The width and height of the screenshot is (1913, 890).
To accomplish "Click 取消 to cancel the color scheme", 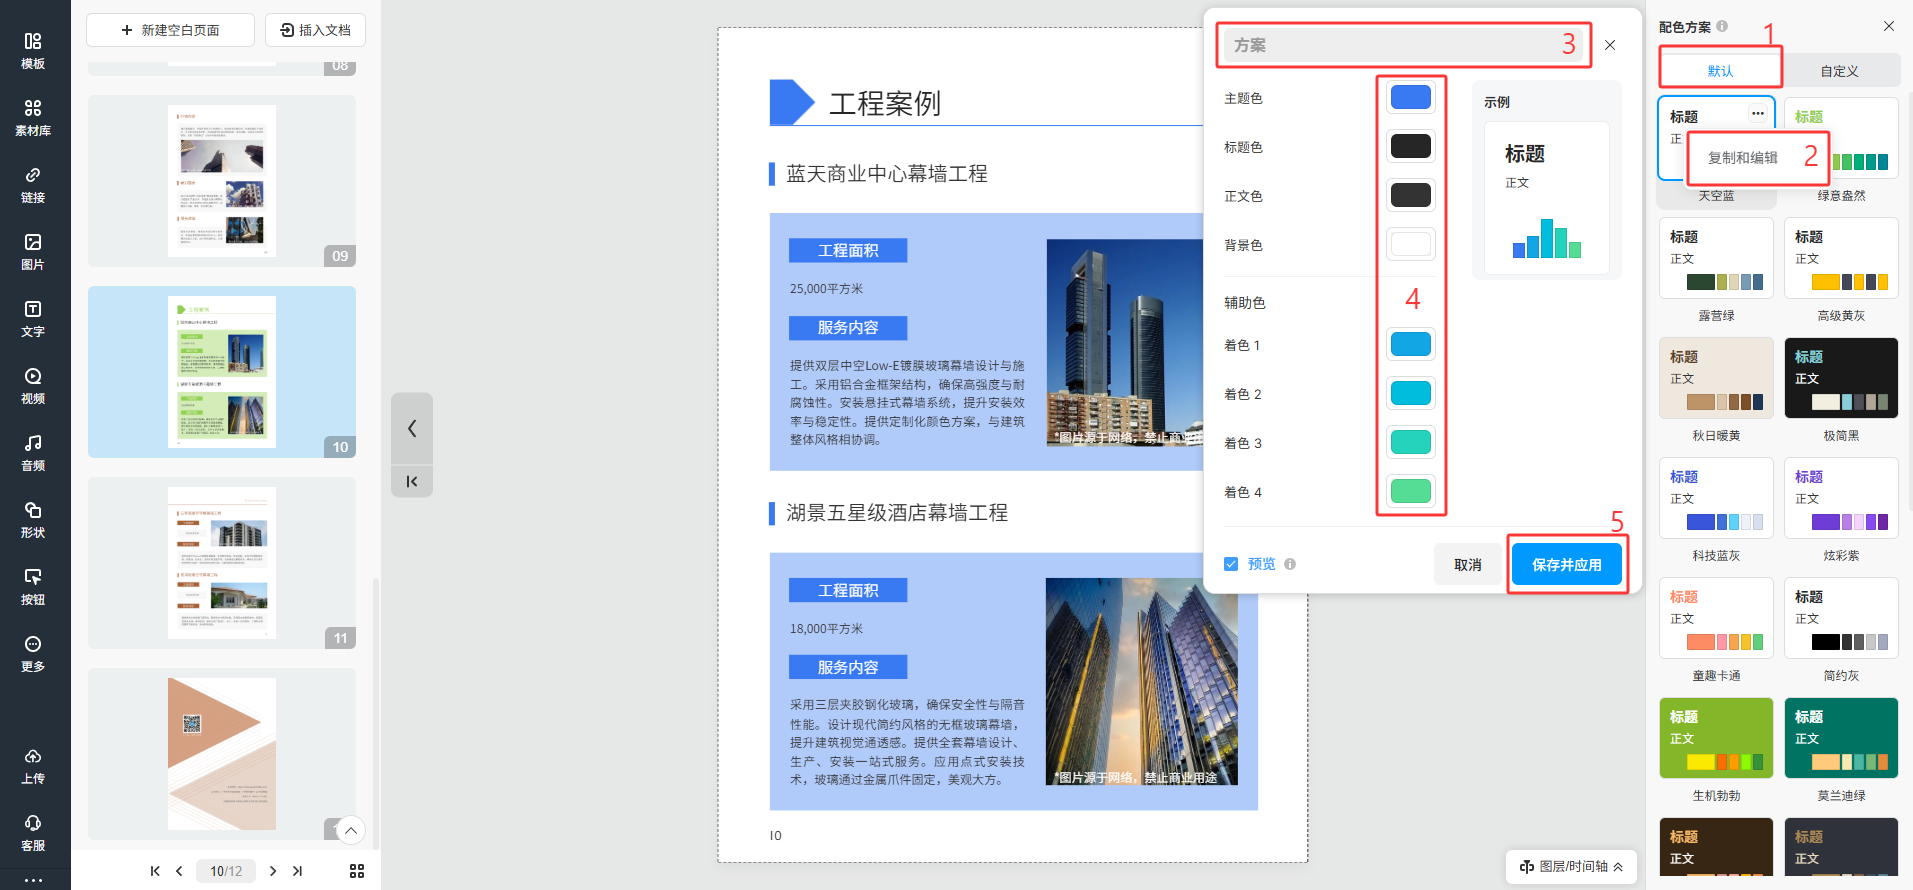I will (x=1467, y=565).
